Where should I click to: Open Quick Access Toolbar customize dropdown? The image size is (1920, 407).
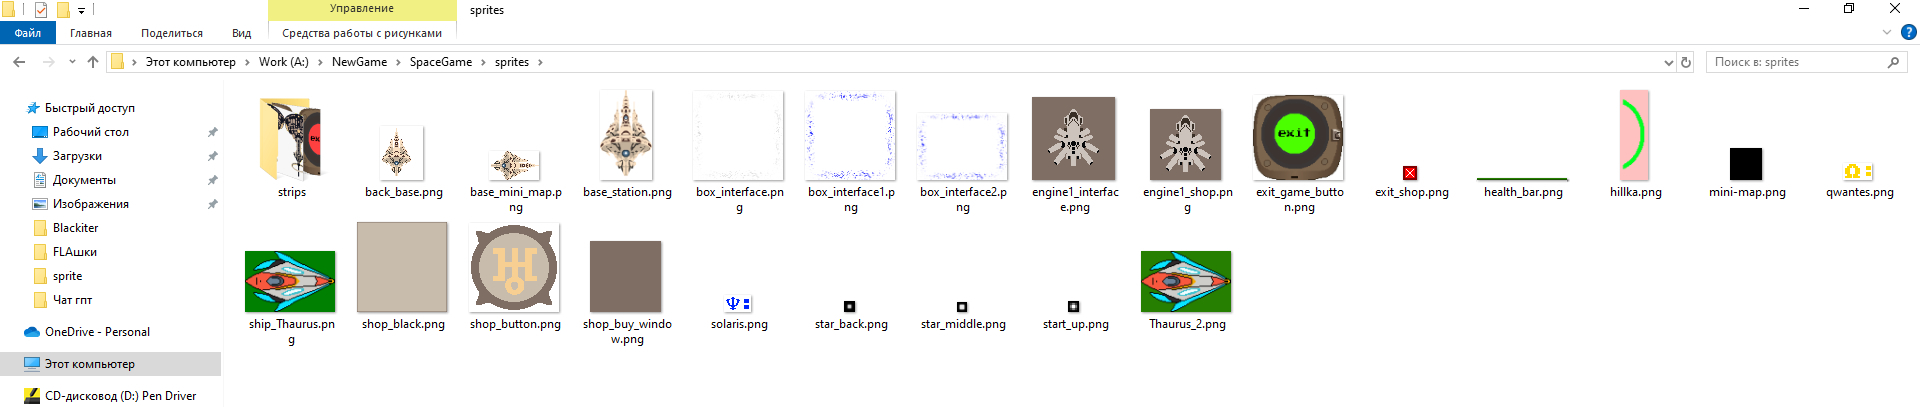[81, 10]
